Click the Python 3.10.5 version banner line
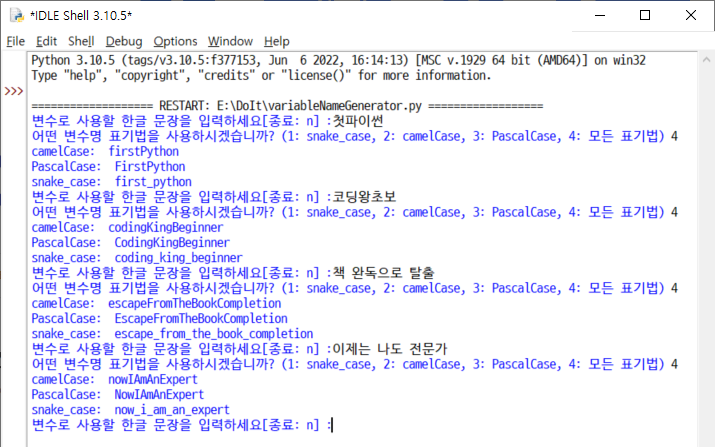Screen dimensions: 715x447 coord(338,60)
